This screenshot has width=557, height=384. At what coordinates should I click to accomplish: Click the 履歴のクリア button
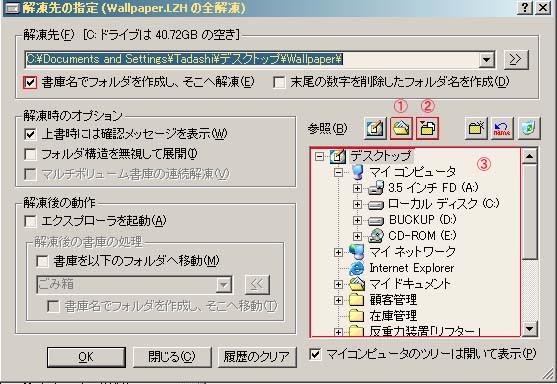[x=257, y=357]
